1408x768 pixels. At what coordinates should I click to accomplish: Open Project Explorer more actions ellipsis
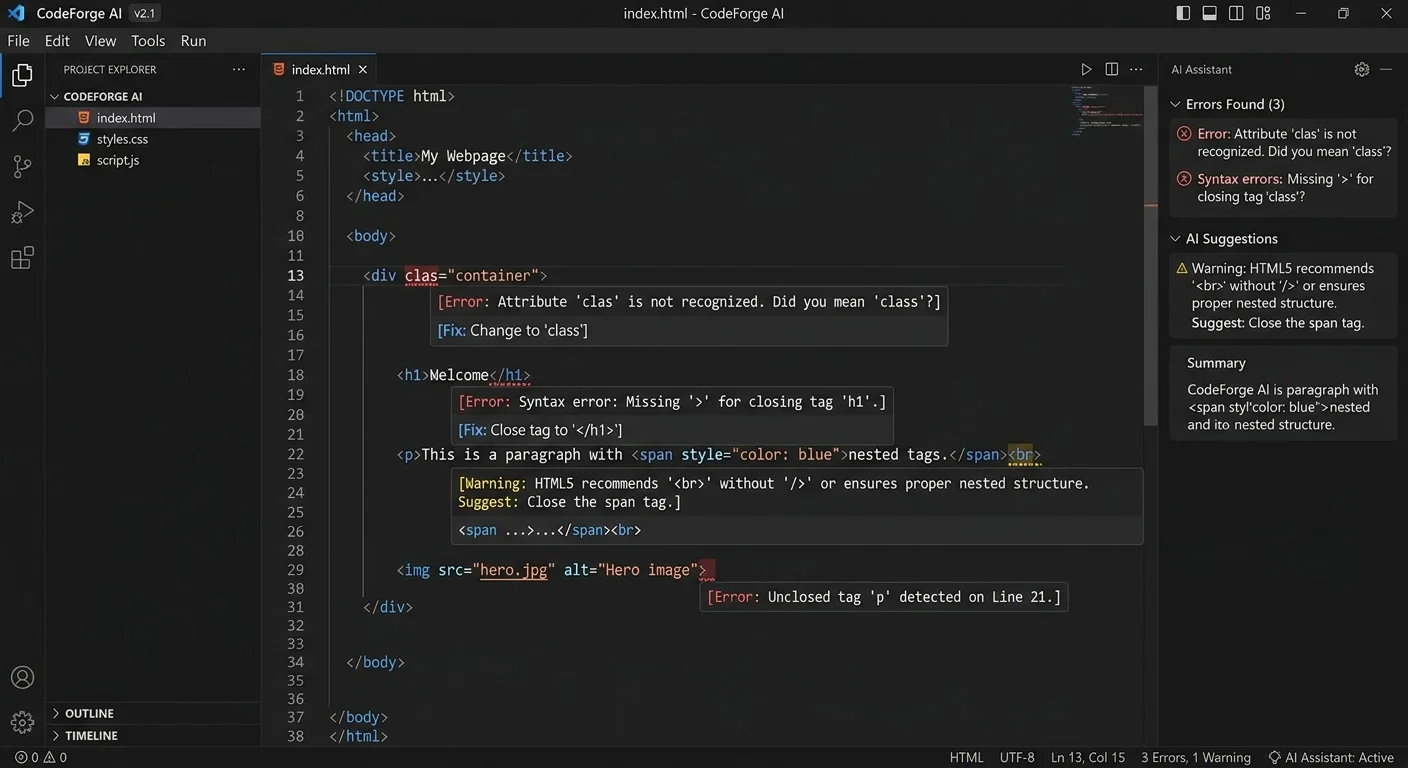pyautogui.click(x=238, y=69)
